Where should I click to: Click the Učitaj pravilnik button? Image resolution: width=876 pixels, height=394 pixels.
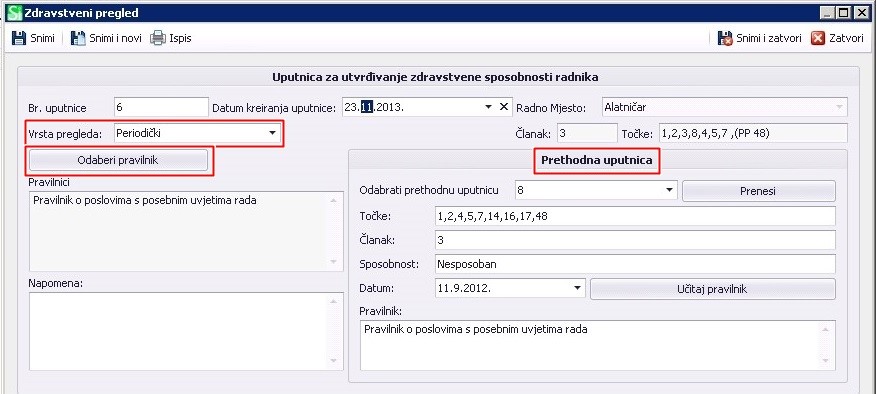coord(712,289)
